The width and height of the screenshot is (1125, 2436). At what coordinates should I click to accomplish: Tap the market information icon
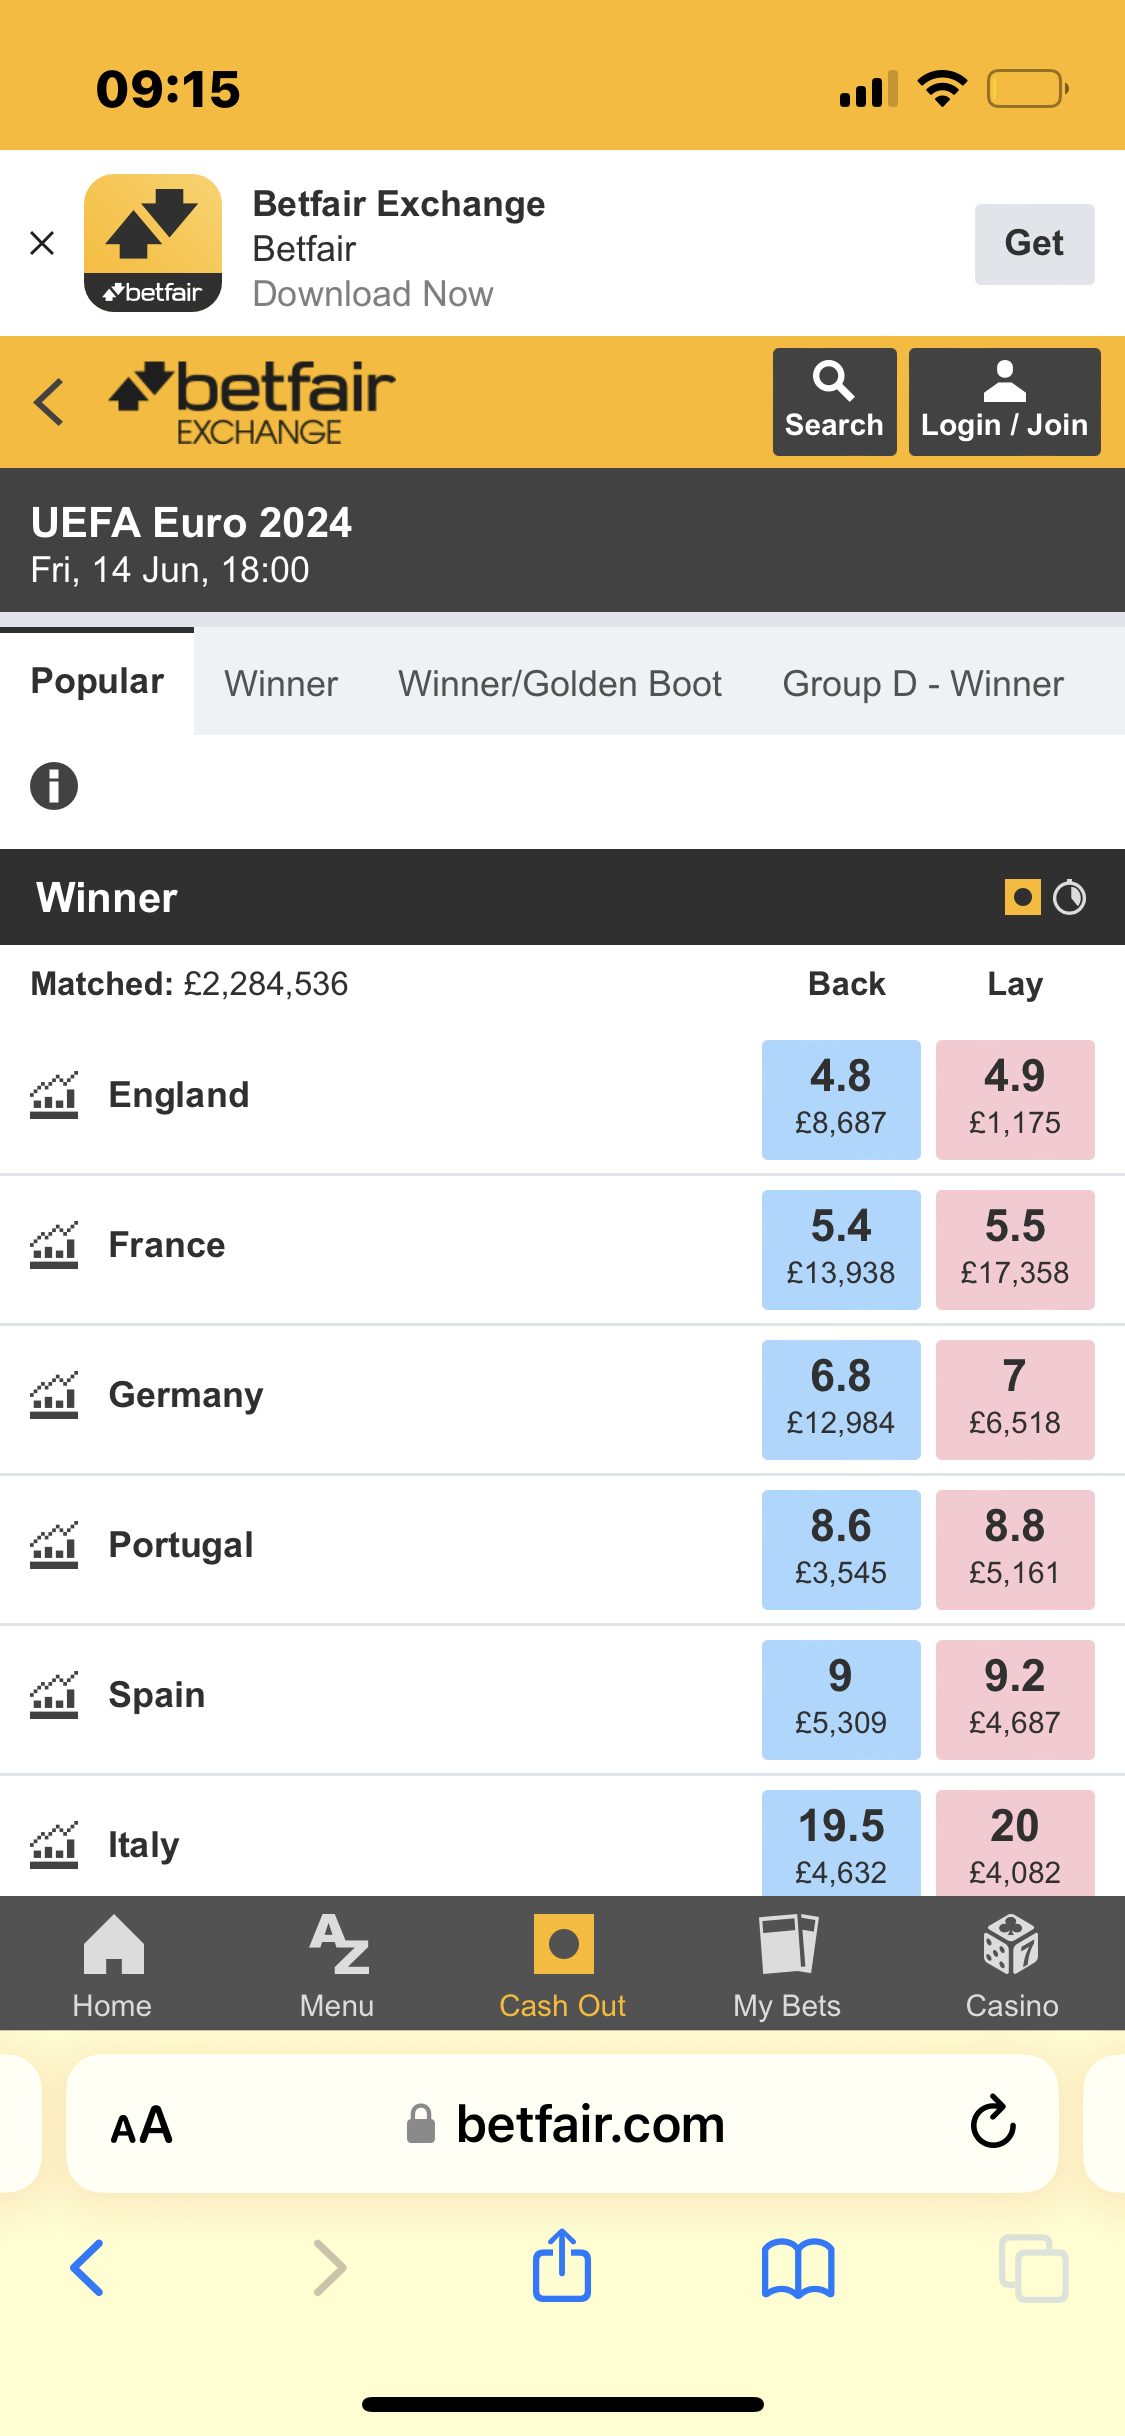pos(54,785)
